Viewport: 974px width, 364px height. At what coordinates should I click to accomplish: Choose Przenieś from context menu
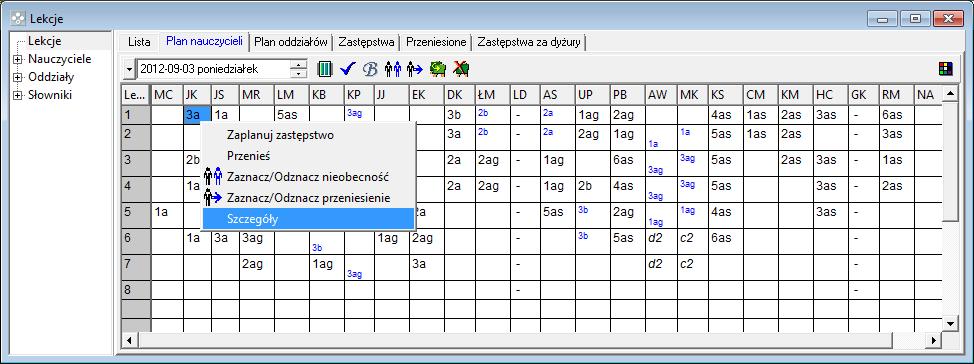point(309,156)
